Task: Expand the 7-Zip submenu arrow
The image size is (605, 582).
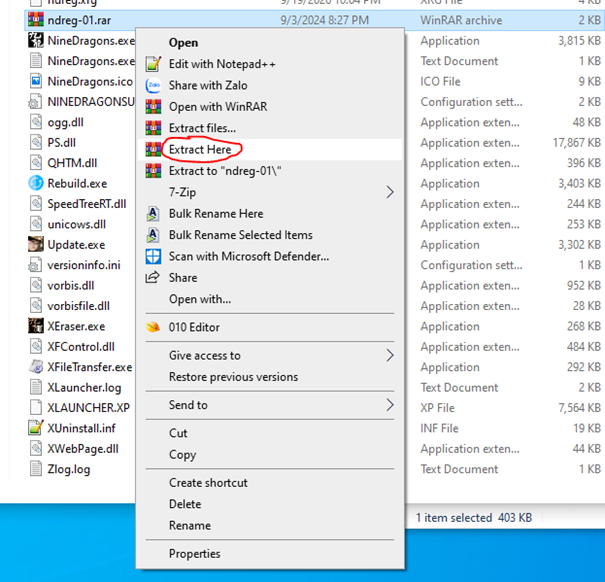Action: click(x=390, y=192)
